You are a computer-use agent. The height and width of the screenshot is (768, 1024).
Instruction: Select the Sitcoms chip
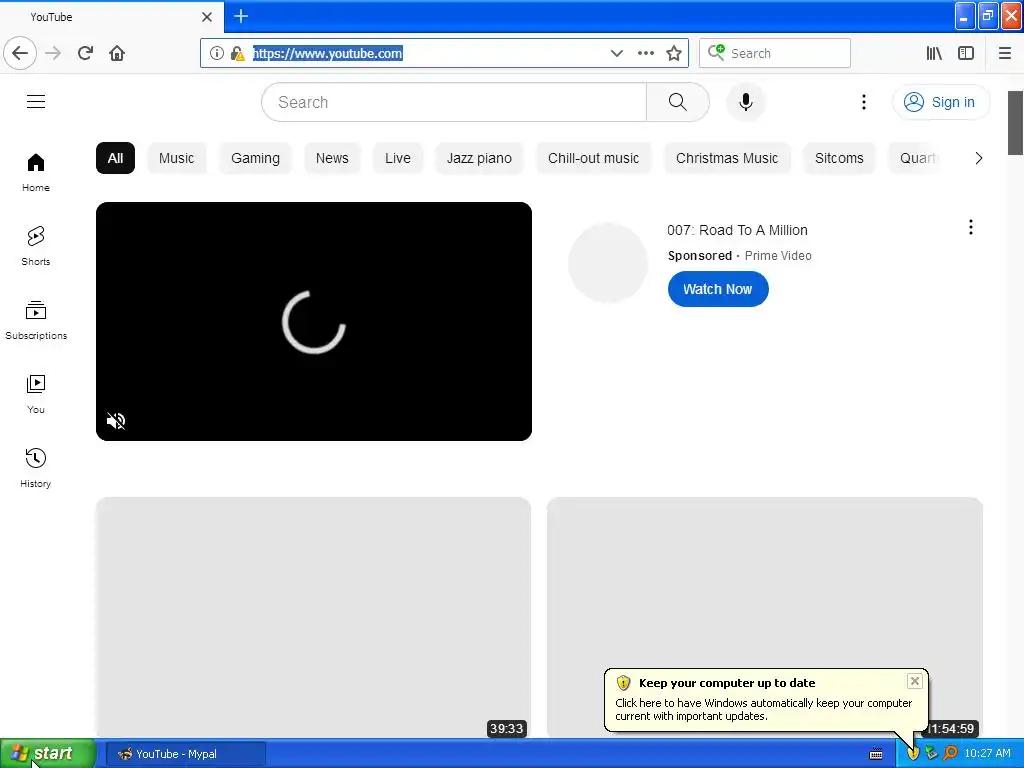point(839,158)
